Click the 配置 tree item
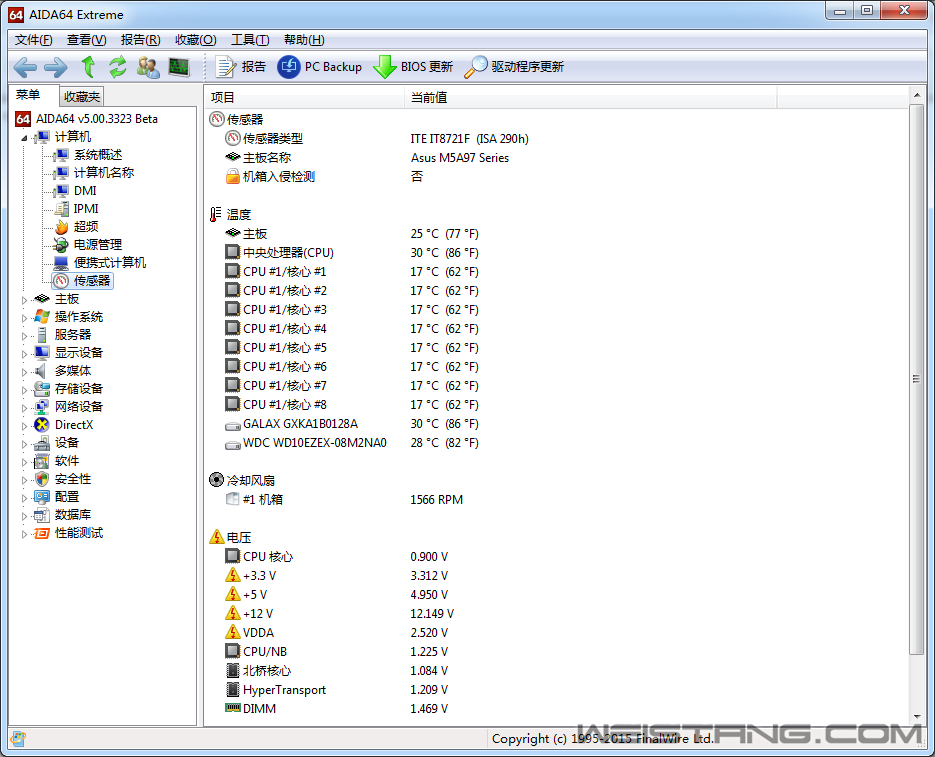This screenshot has height=757, width=935. point(67,497)
